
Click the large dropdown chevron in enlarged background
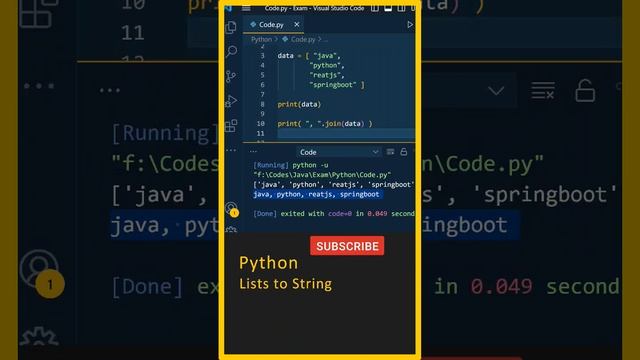496,91
